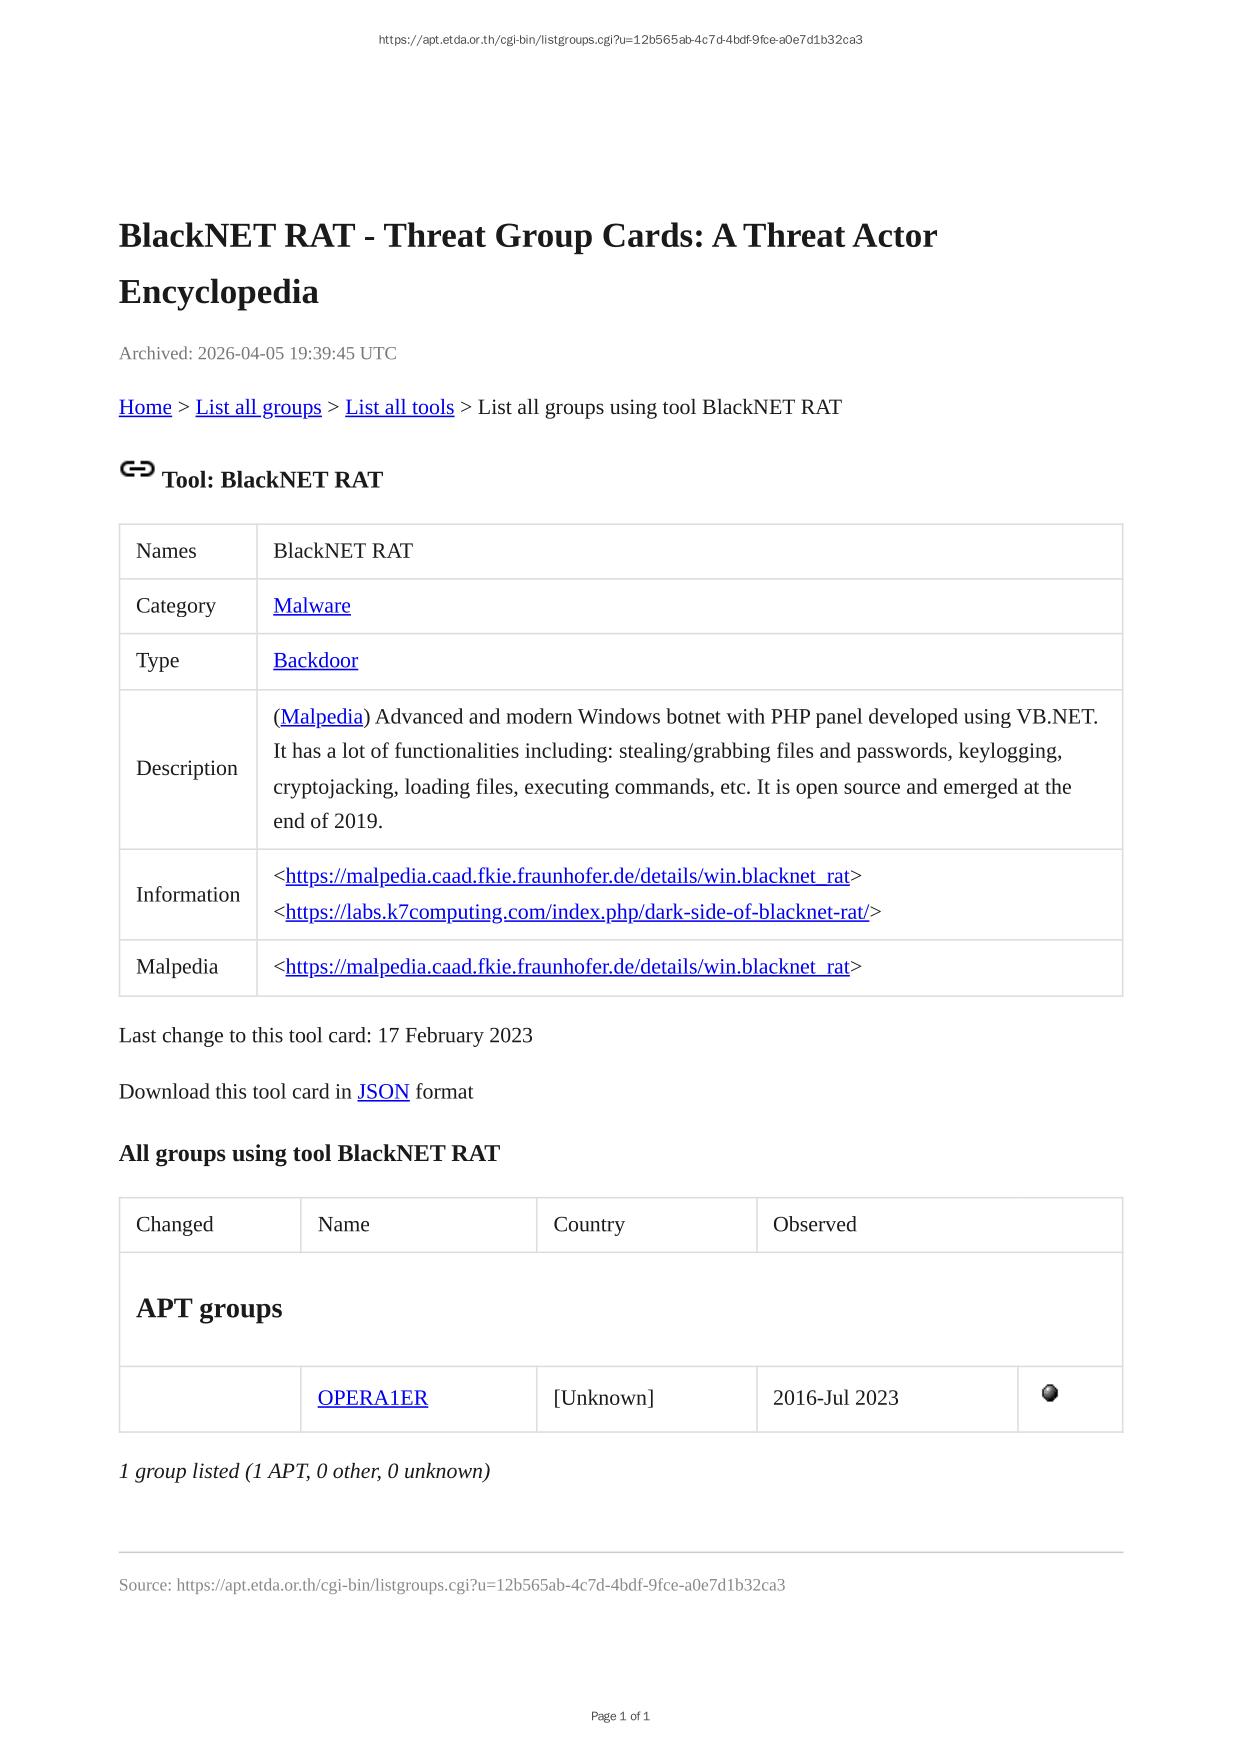
Task: Click the Changed column header
Action: click(175, 1225)
